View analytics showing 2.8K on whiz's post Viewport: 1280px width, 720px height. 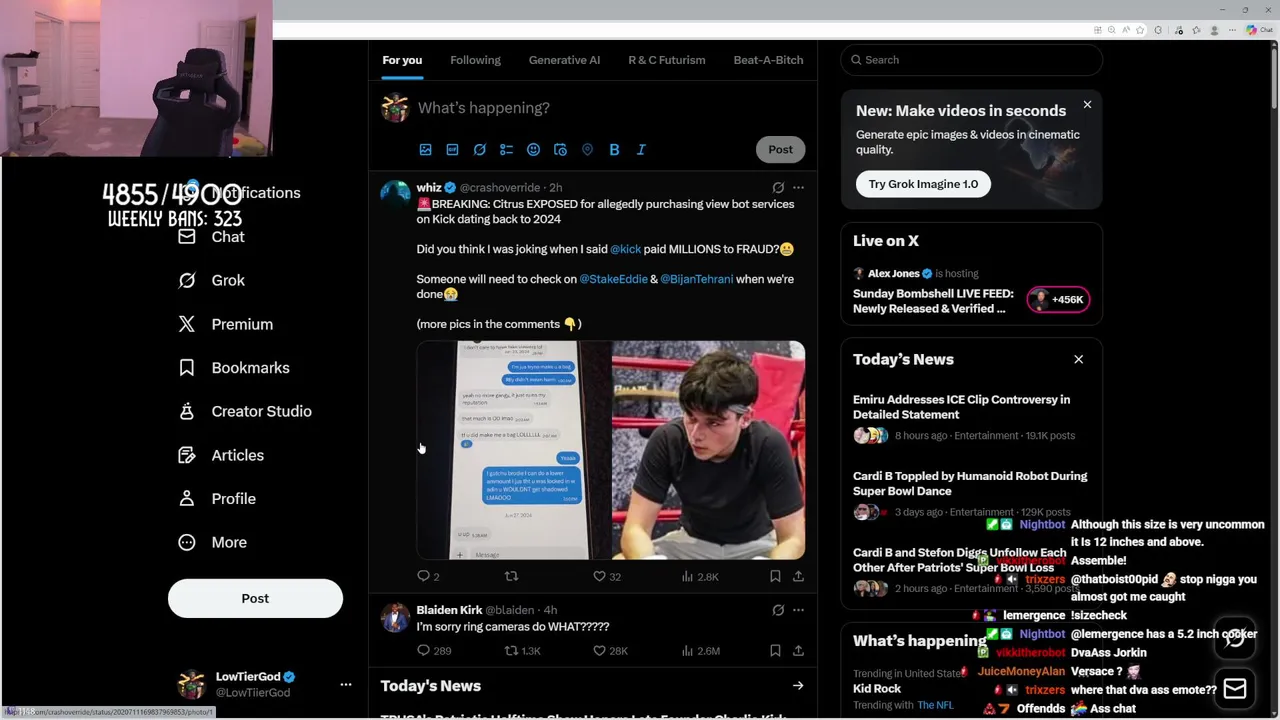[700, 576]
